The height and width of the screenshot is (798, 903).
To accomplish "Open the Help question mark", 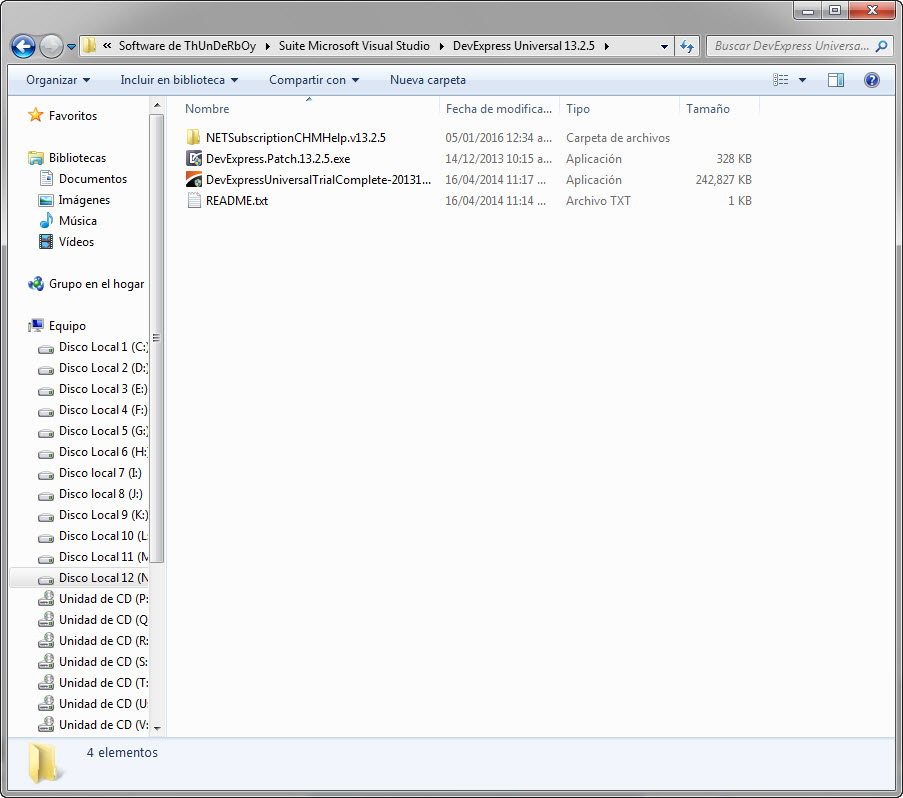I will [871, 80].
